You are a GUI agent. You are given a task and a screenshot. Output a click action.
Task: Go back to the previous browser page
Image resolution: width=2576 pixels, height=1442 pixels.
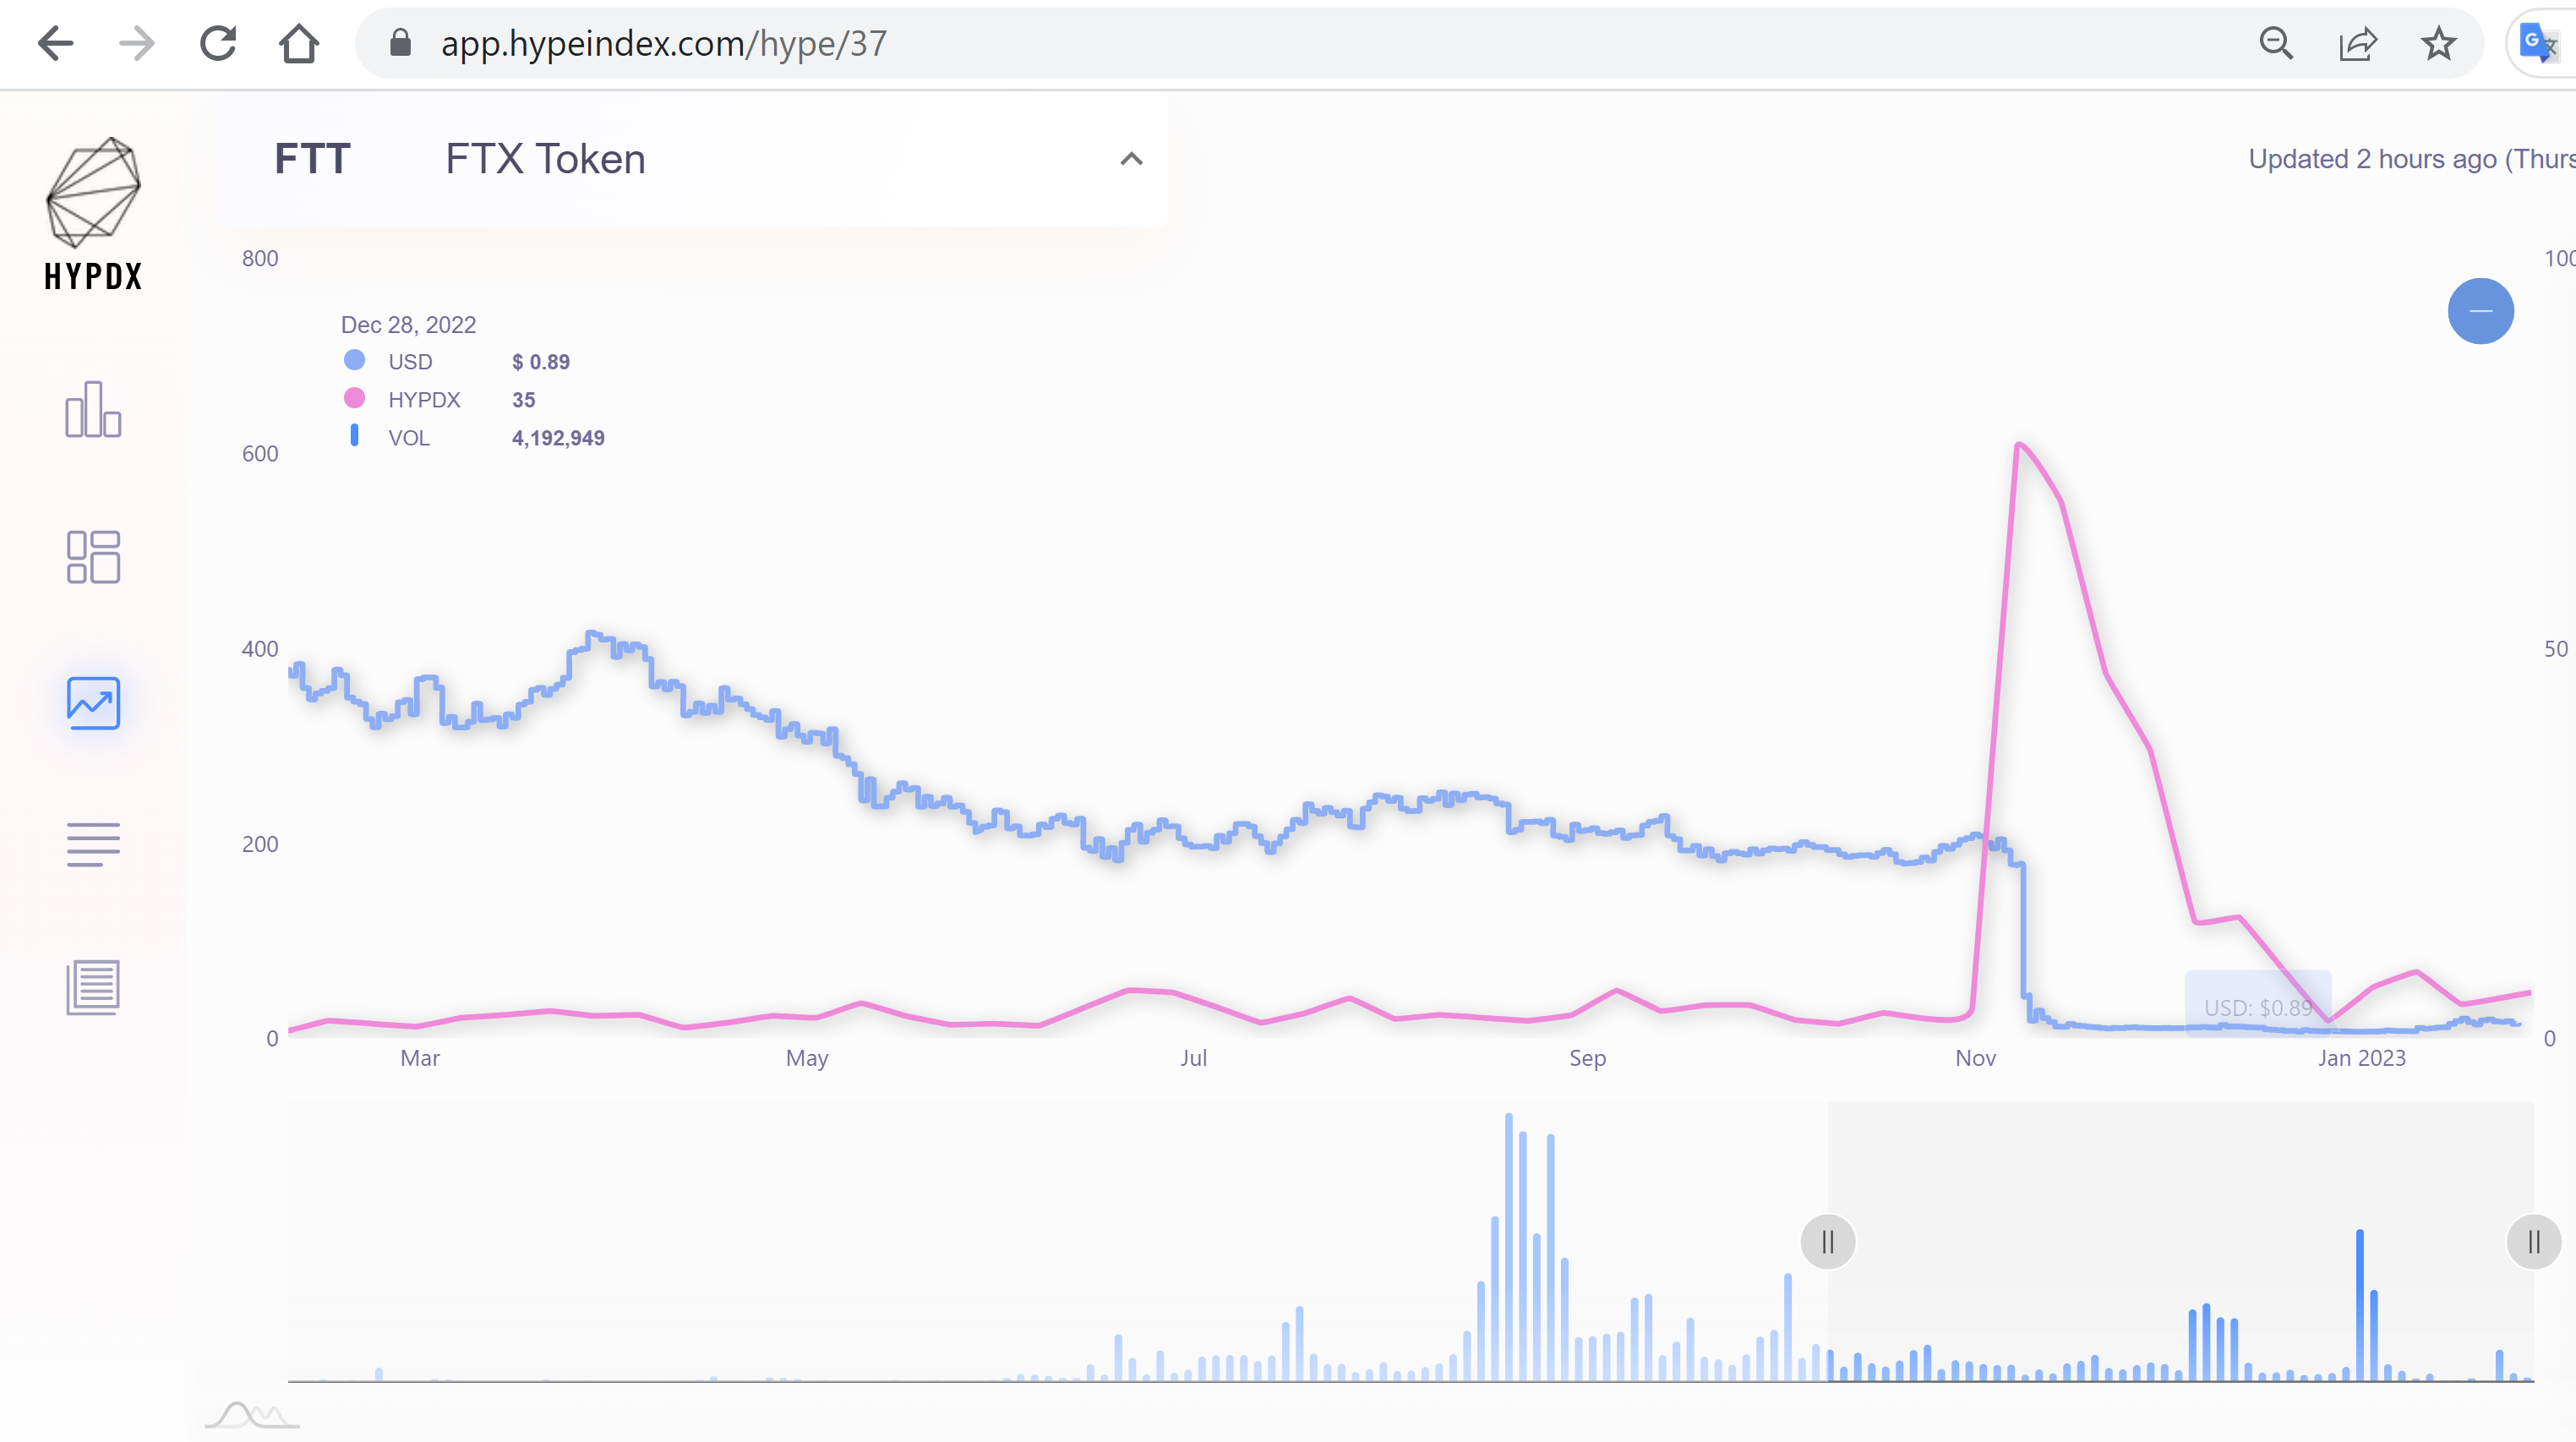55,43
